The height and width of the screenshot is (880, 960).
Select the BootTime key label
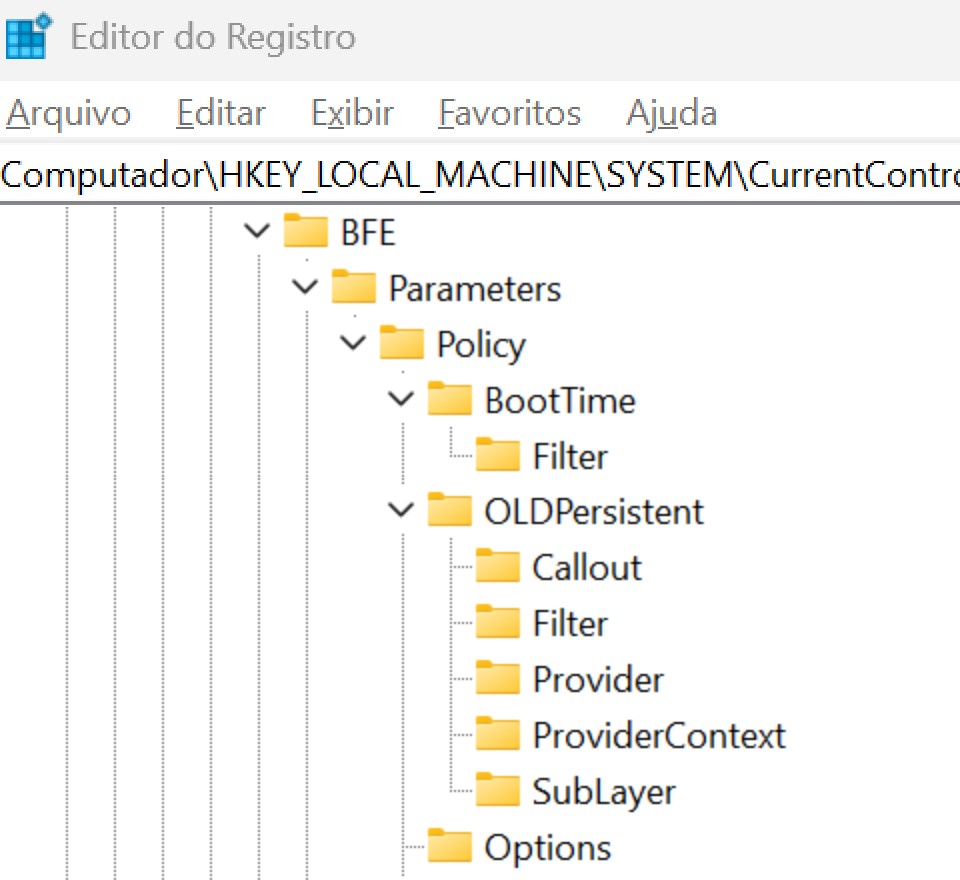560,401
